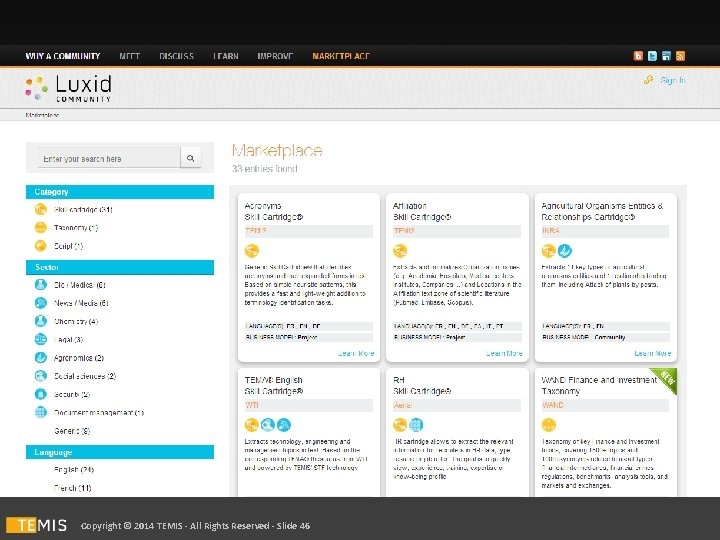Click the Acronyms card's skill cartridge icon

click(252, 251)
